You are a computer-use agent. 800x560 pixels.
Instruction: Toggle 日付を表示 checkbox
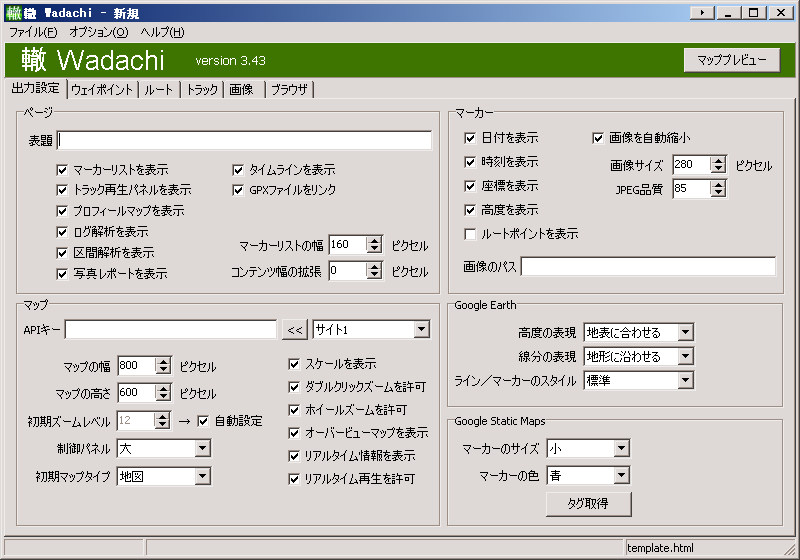[470, 138]
